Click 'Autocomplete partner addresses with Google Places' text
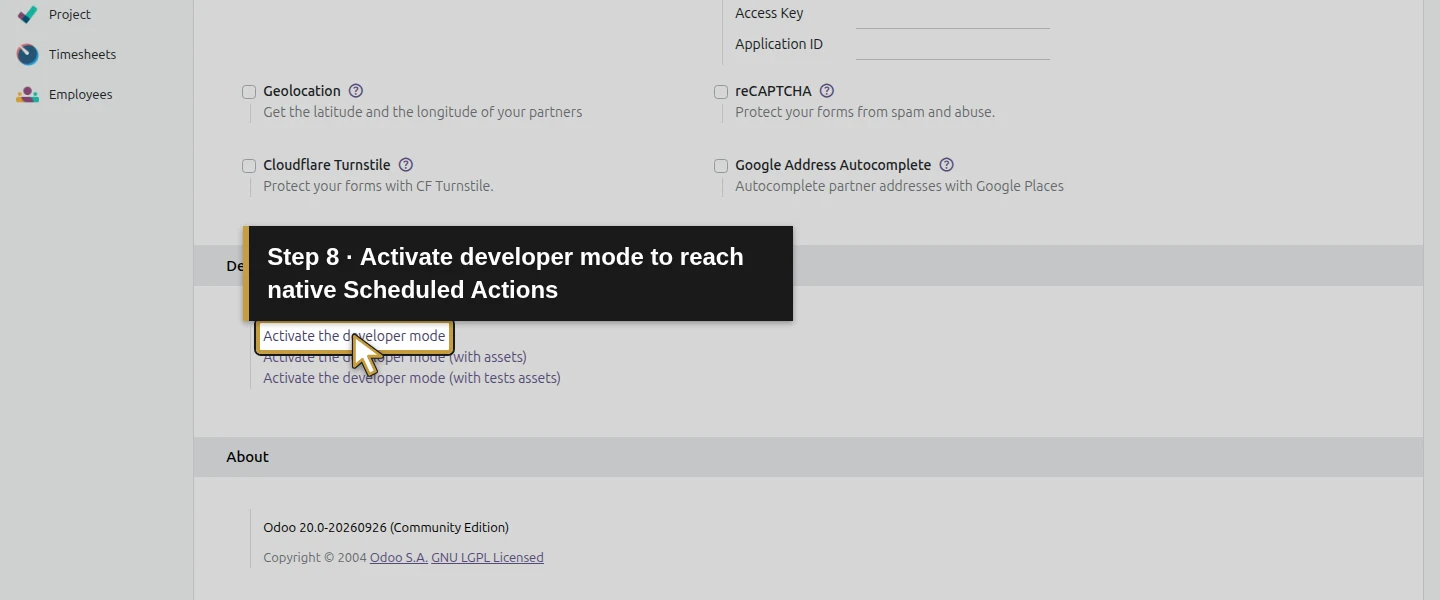The image size is (1440, 600). pyautogui.click(x=899, y=186)
